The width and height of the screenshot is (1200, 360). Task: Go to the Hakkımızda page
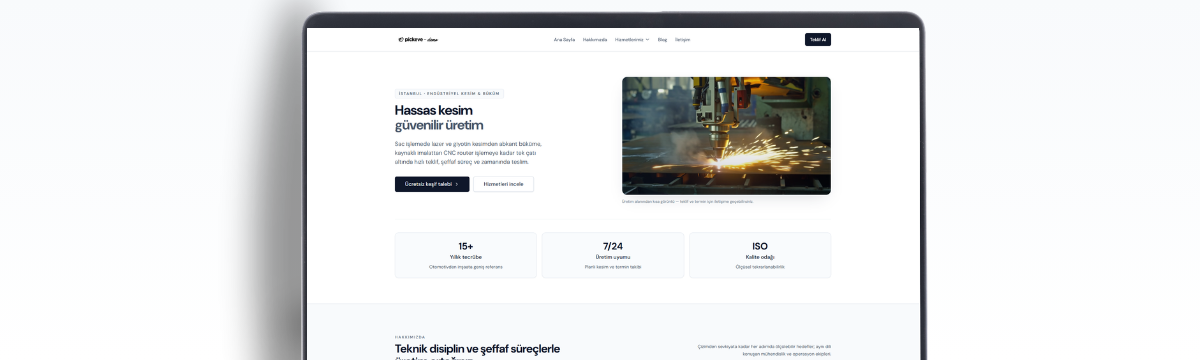click(595, 40)
